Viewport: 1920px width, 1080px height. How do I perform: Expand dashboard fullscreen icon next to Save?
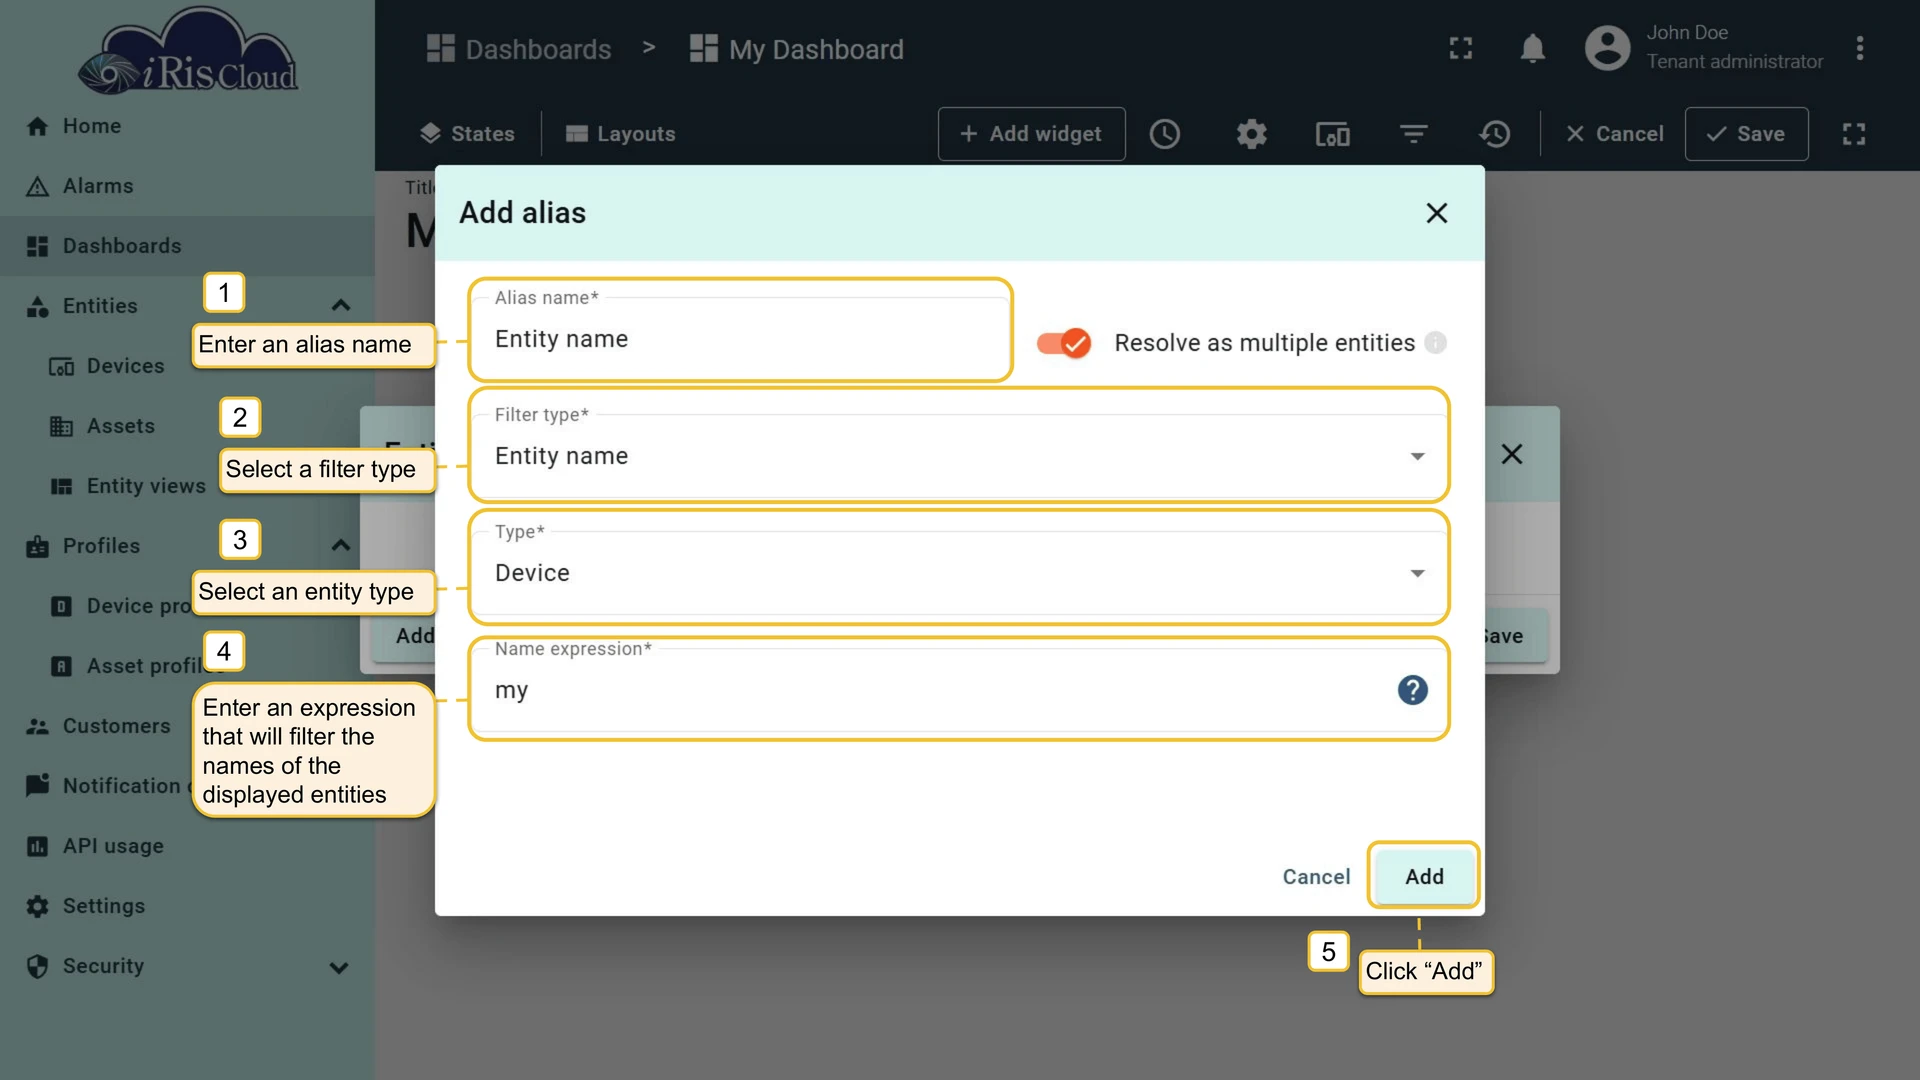(1854, 134)
